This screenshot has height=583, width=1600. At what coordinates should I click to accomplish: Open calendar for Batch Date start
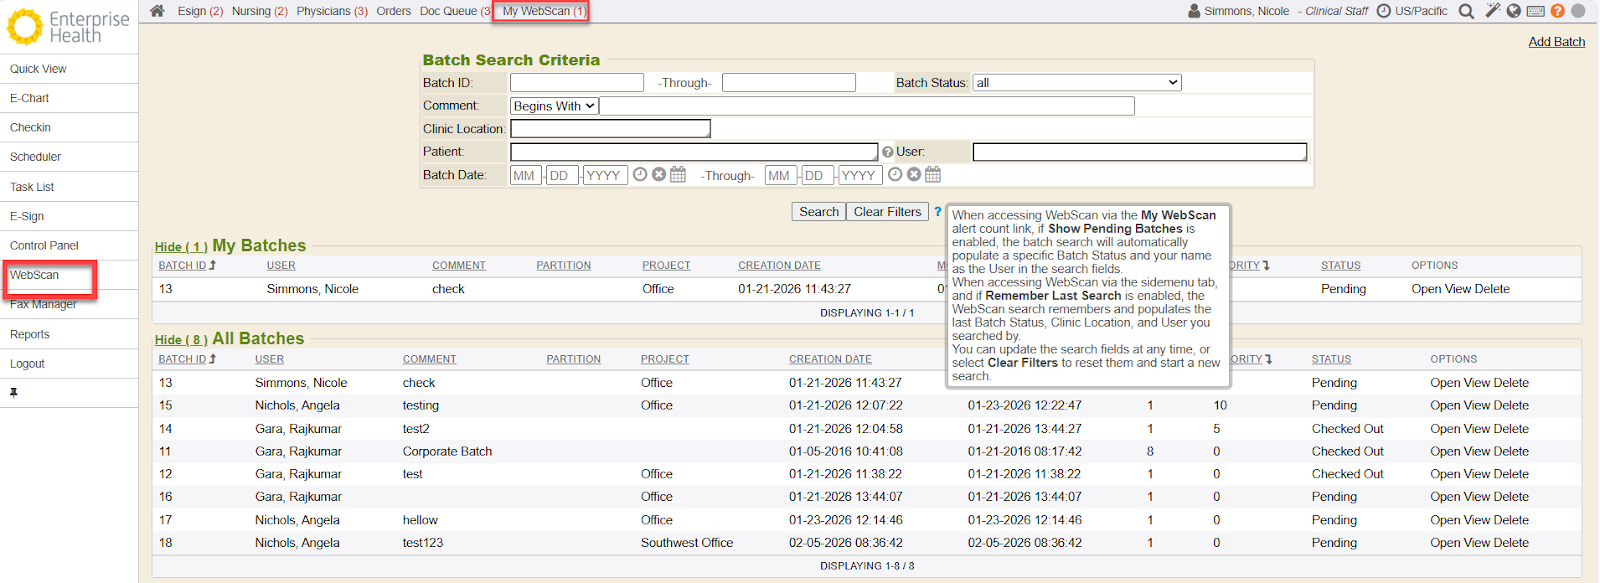(x=678, y=175)
